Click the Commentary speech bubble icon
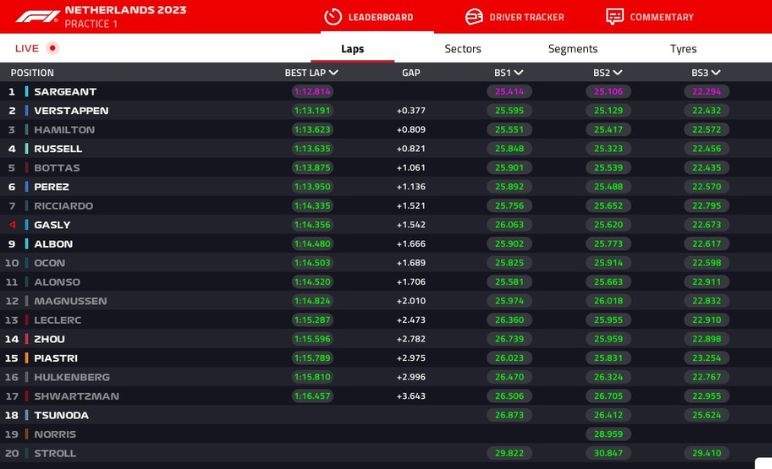 coord(614,17)
